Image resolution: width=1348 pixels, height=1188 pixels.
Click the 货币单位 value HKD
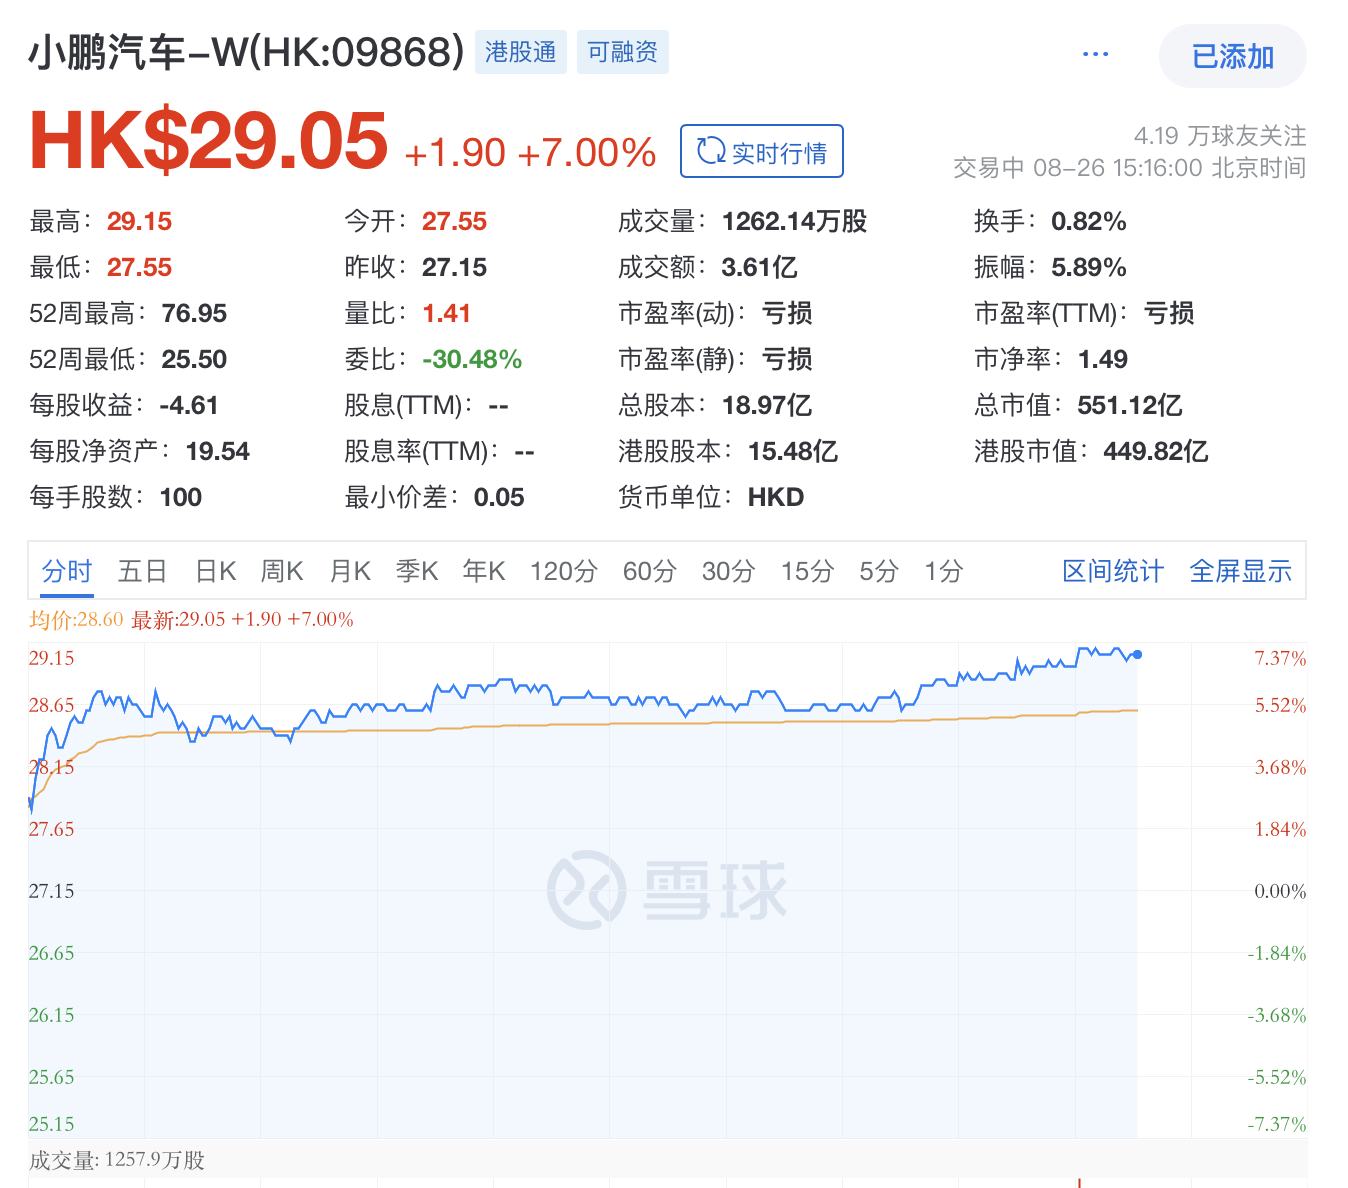776,497
